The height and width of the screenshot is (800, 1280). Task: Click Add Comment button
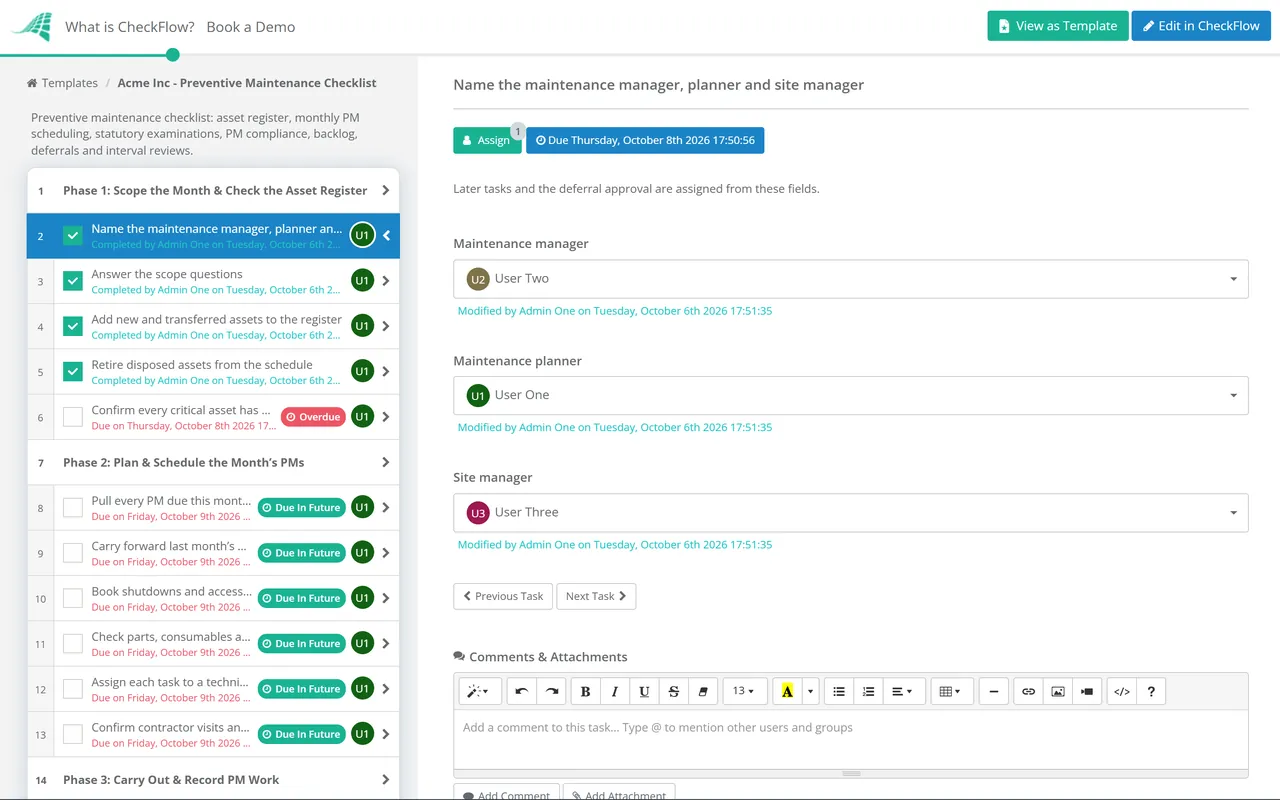[x=506, y=794]
